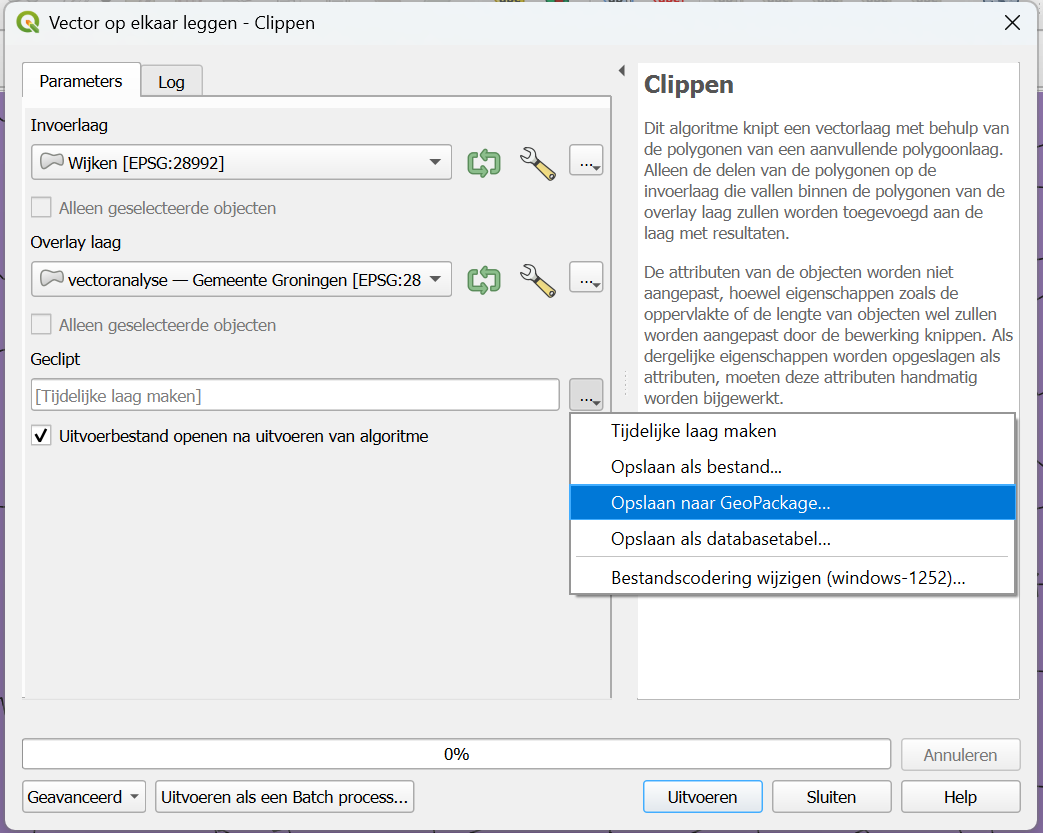The image size is (1043, 833).
Task: Click the Geclipt output options button
Action: click(586, 395)
